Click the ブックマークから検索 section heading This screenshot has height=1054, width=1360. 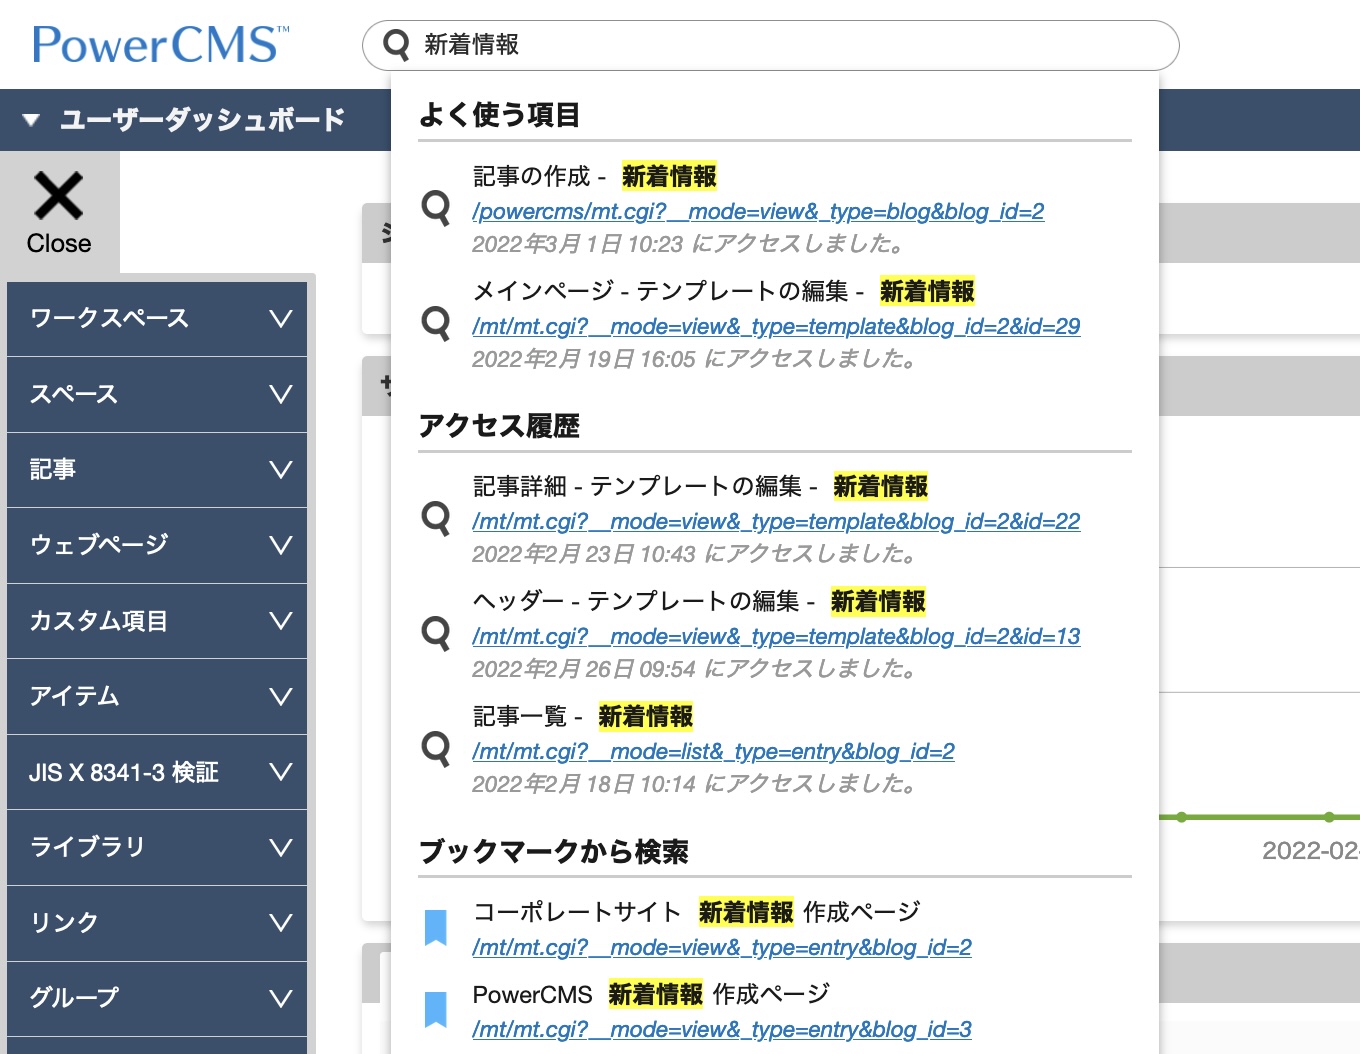point(553,852)
